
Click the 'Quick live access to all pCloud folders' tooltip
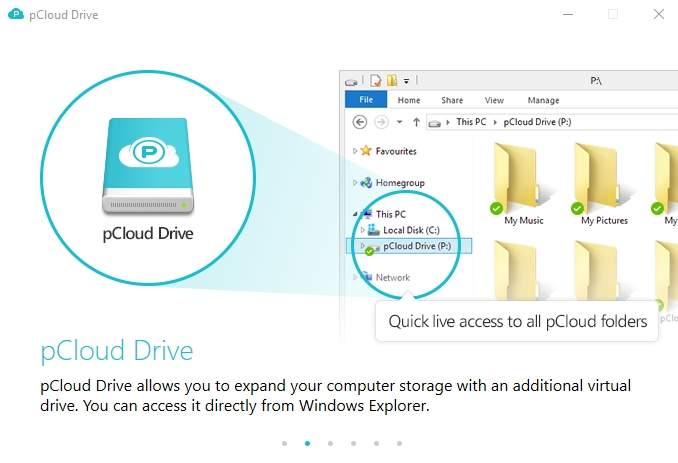(x=517, y=321)
